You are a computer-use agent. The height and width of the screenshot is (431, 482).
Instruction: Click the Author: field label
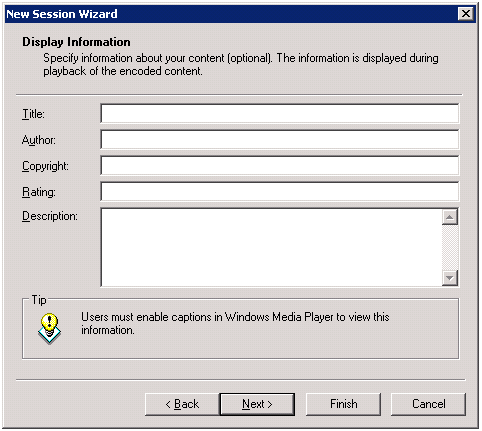pyautogui.click(x=39, y=140)
